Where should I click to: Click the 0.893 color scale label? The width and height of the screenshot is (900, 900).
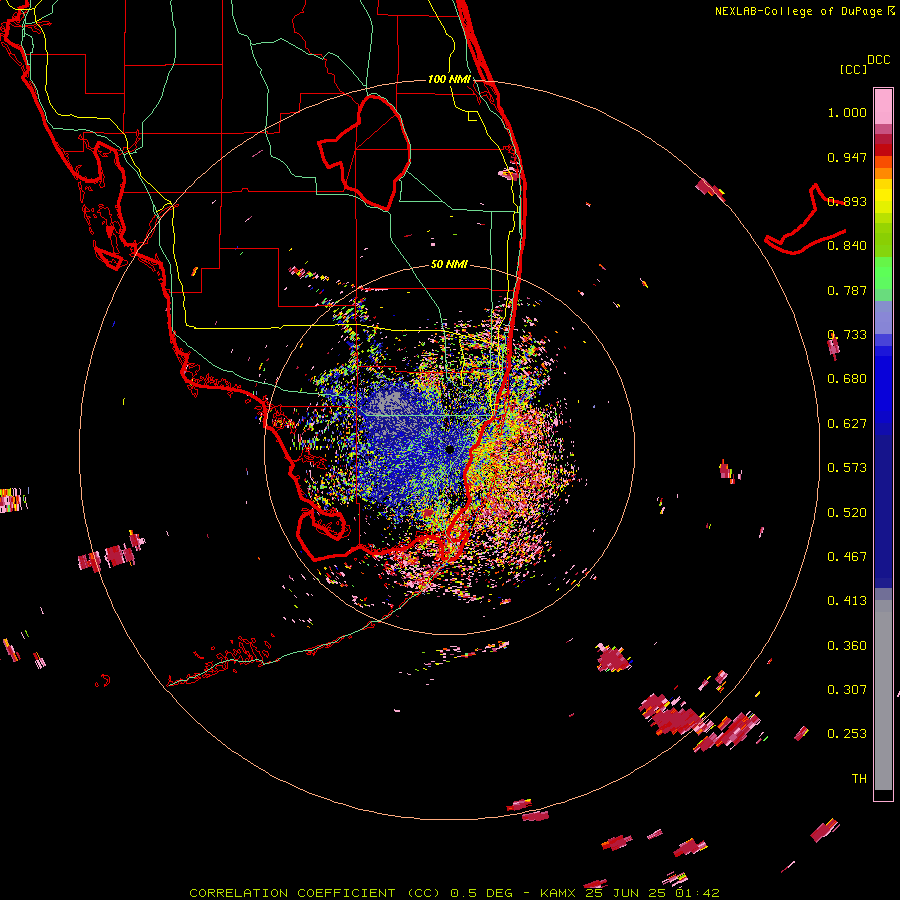(847, 201)
